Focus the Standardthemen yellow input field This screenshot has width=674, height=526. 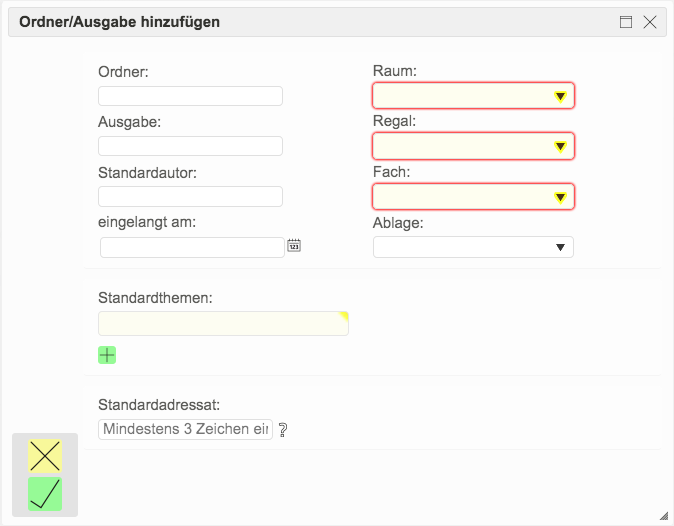coord(222,324)
